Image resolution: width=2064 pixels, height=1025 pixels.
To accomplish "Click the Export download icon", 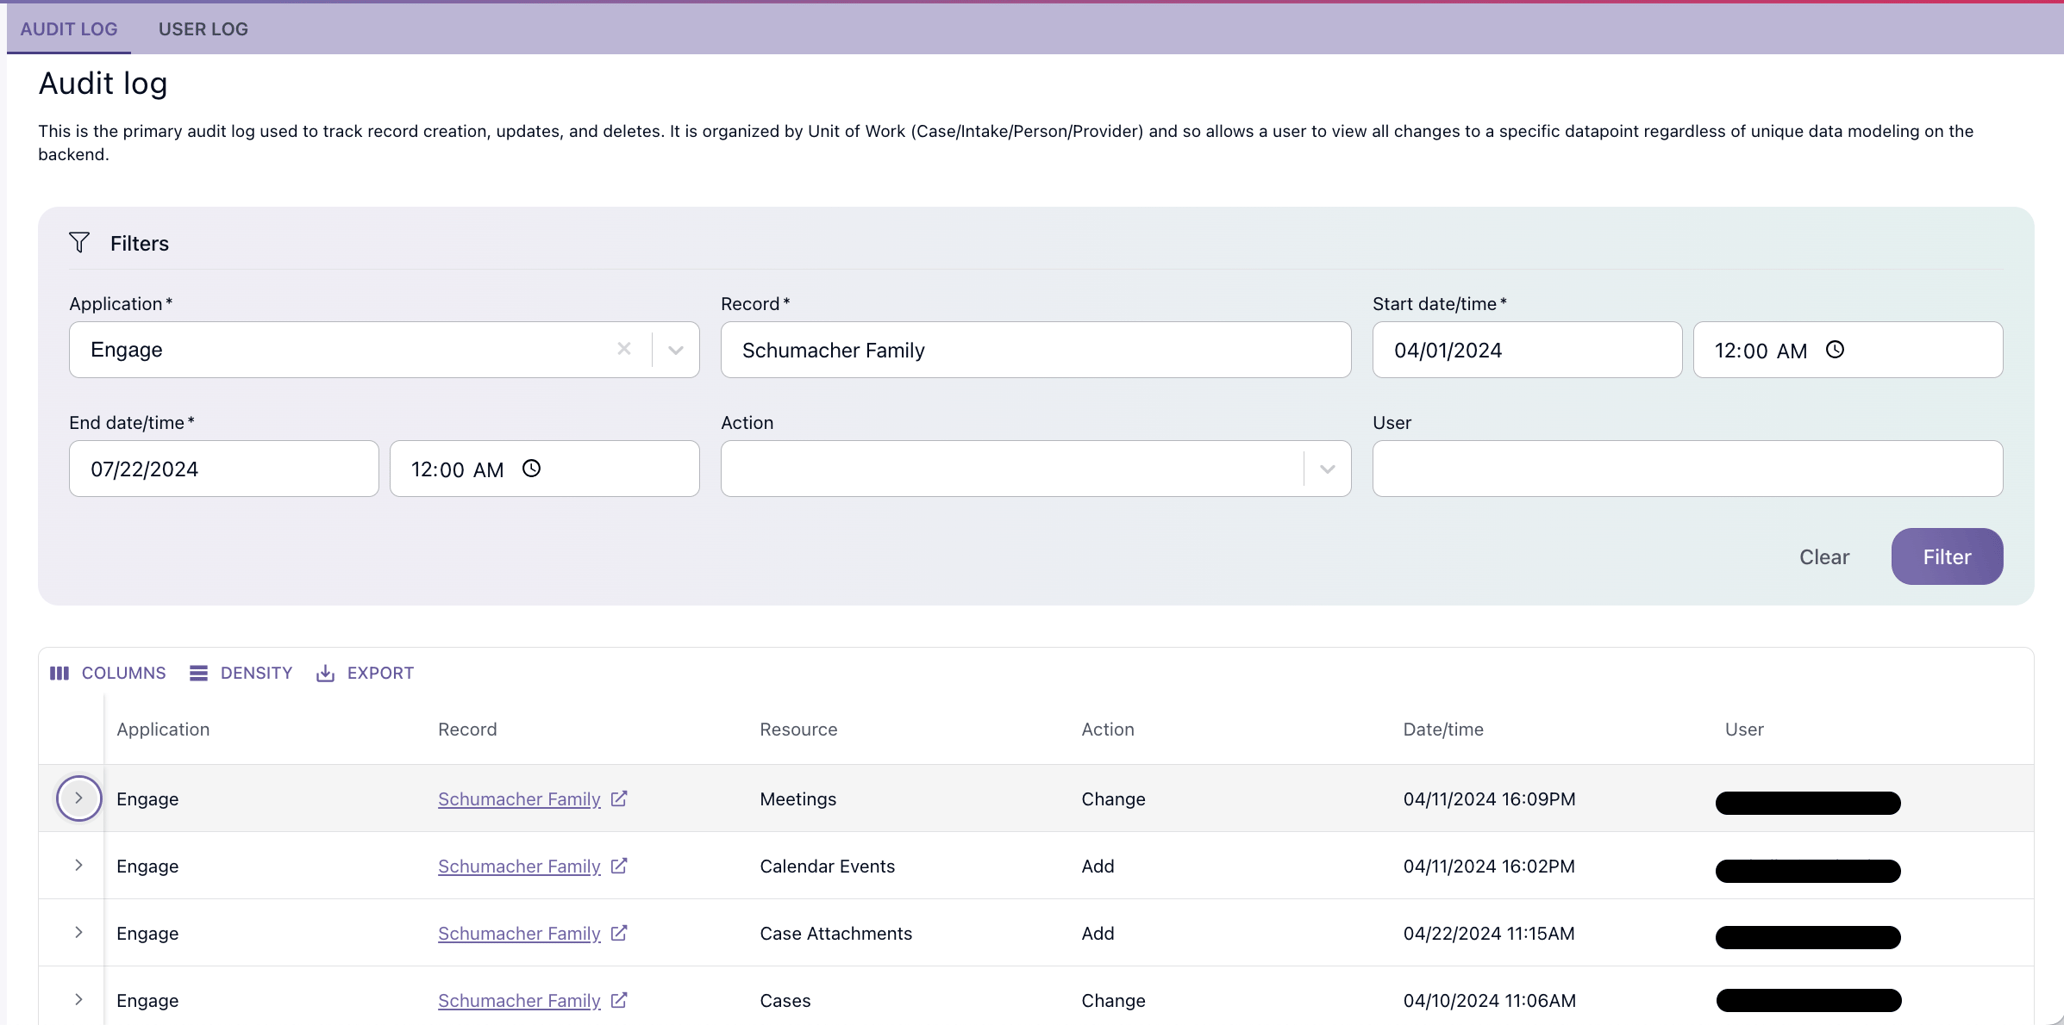I will tap(324, 672).
